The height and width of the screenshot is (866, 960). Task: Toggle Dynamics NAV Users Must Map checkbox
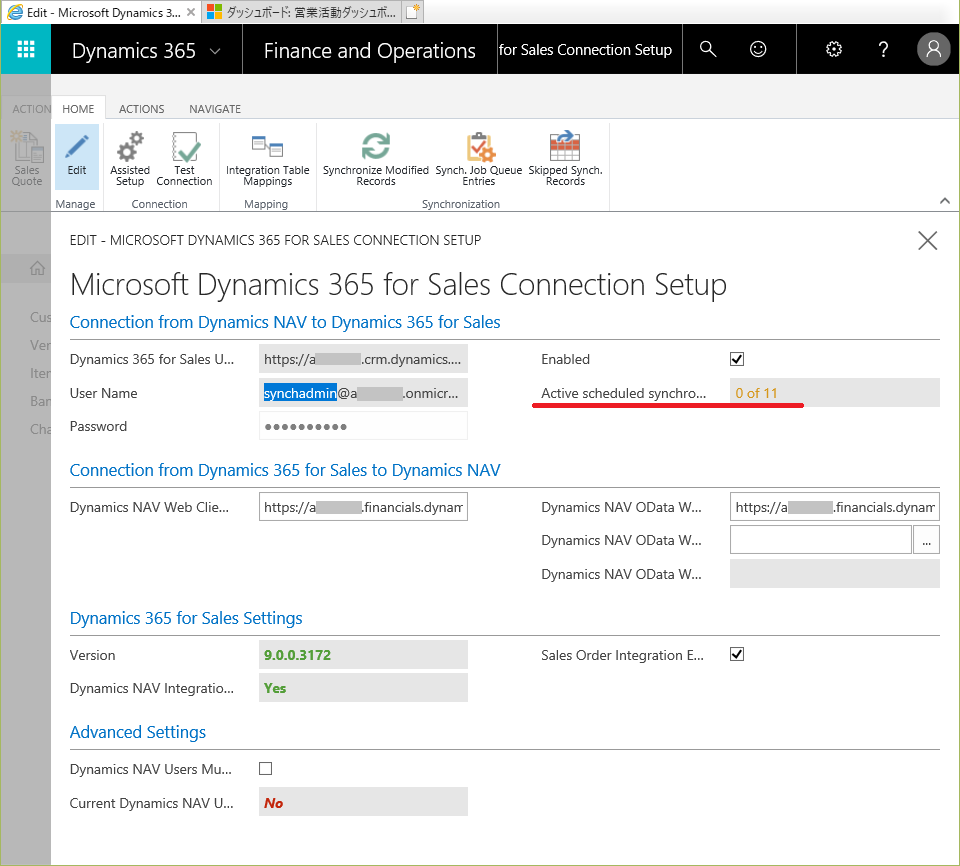(266, 768)
